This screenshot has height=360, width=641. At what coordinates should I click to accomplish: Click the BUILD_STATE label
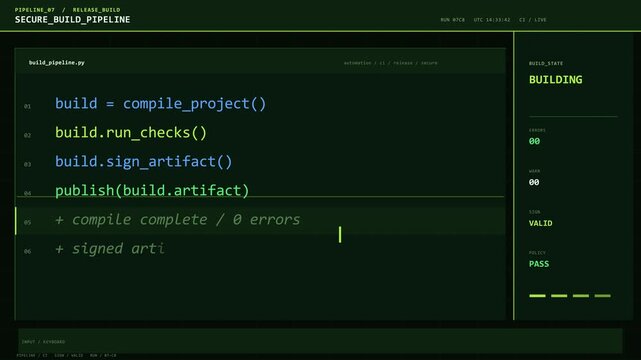click(546, 63)
